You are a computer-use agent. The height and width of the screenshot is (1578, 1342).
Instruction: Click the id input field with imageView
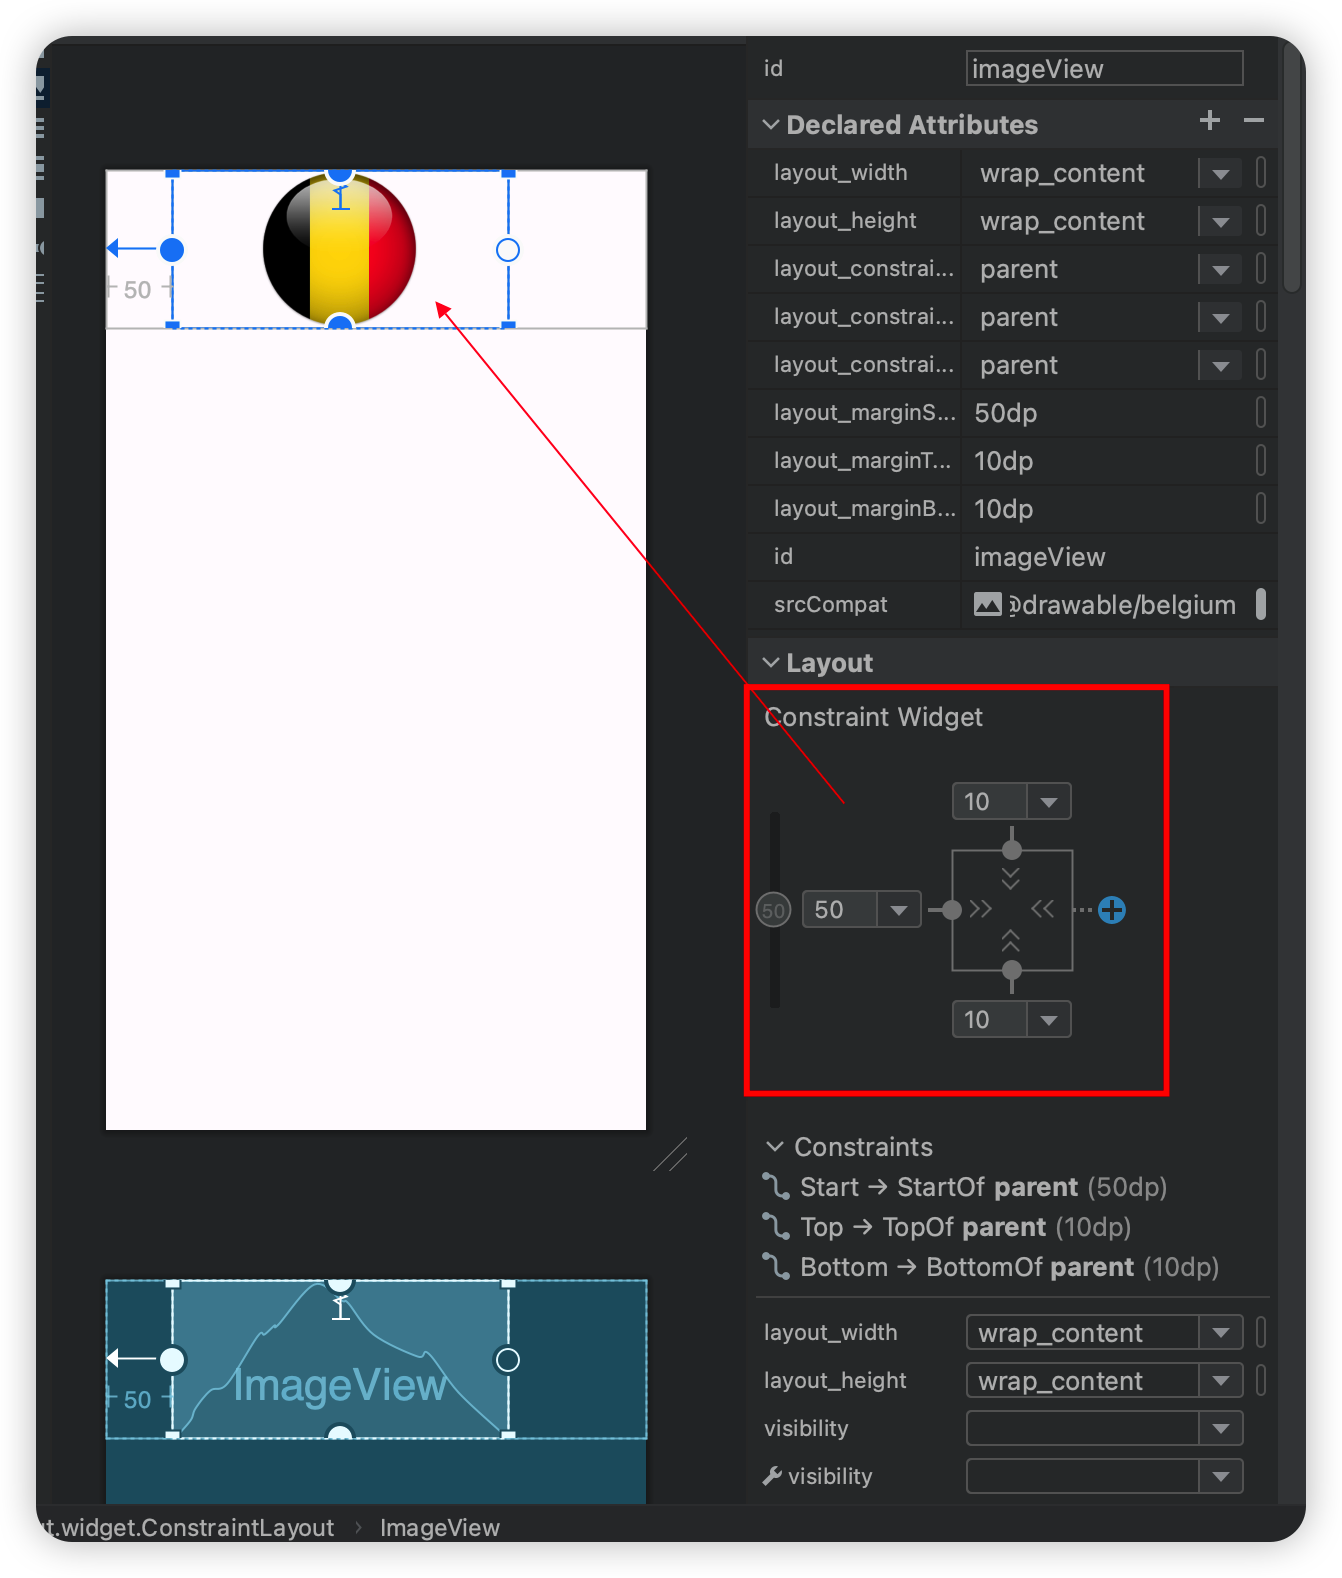[x=1105, y=68]
